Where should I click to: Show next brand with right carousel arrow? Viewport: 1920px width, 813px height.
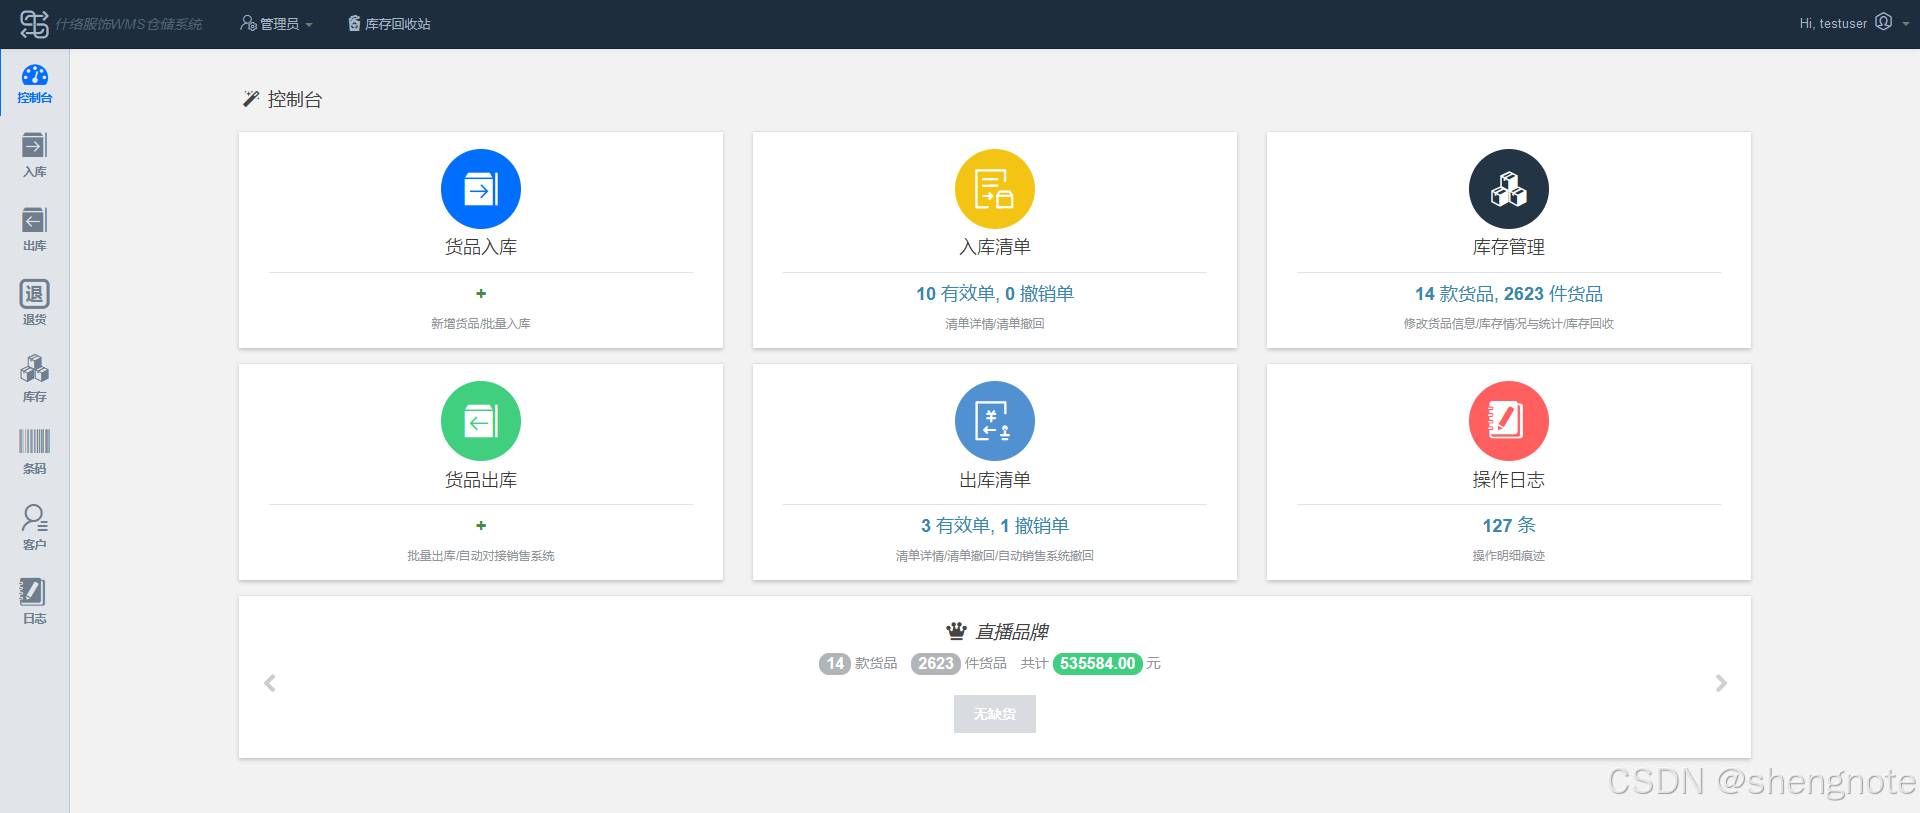(1720, 683)
